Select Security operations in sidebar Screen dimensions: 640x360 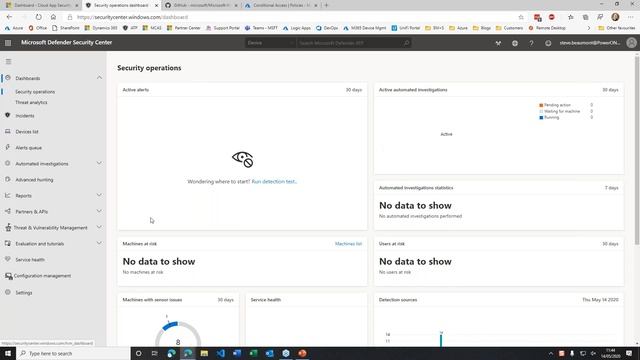point(35,92)
